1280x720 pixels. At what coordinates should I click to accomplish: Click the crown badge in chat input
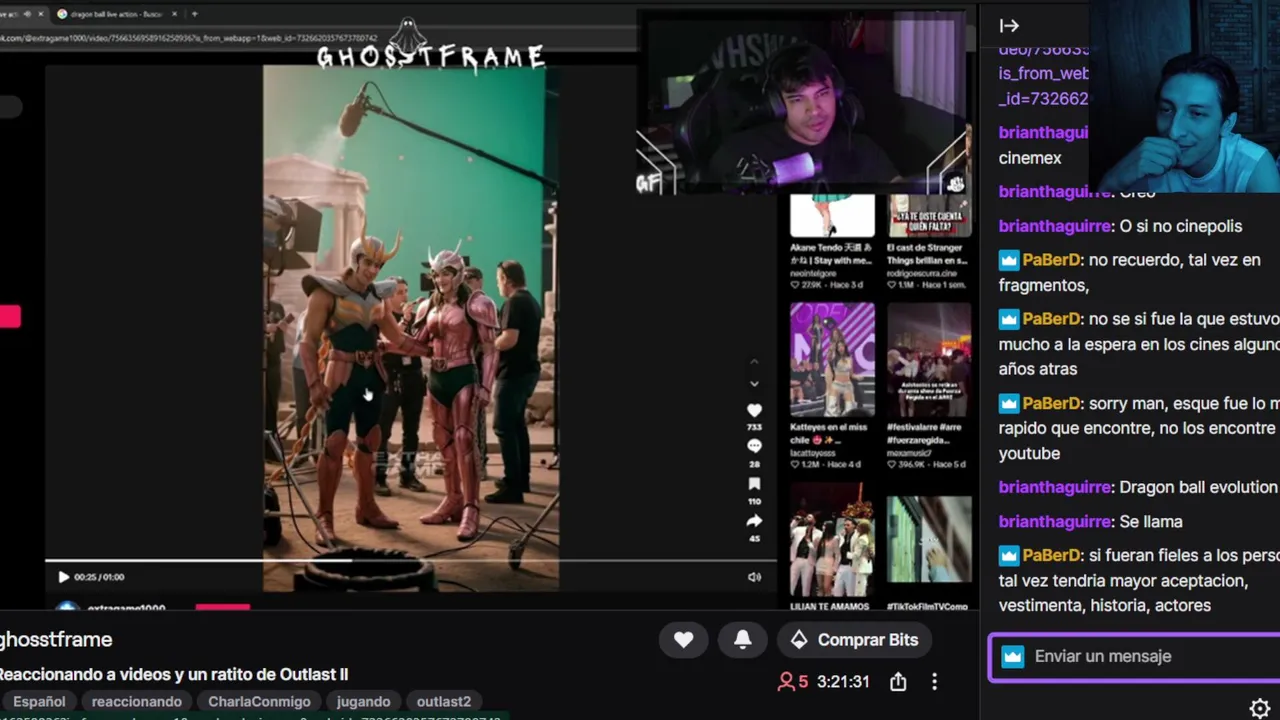(x=1013, y=657)
